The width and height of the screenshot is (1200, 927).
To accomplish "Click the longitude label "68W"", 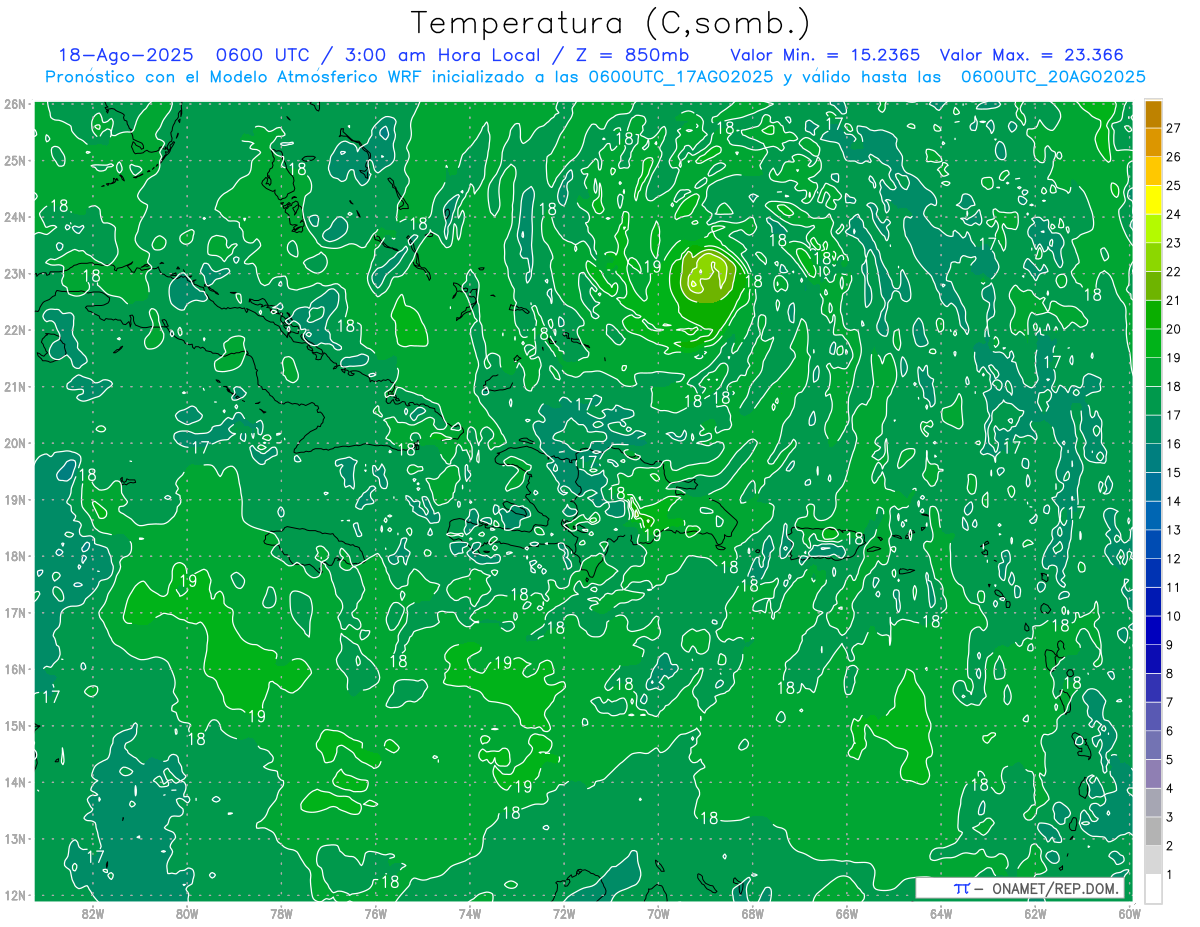I will (x=753, y=913).
